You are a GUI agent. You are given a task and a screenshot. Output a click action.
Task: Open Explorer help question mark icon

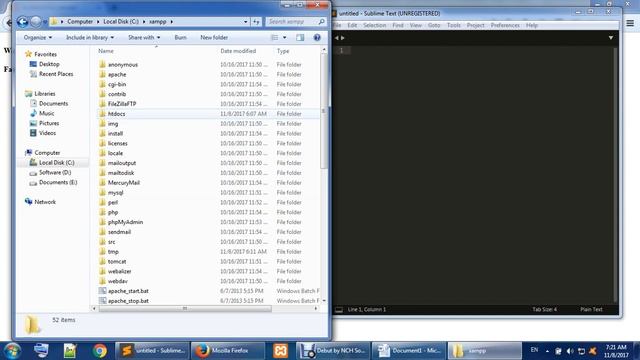[317, 38]
